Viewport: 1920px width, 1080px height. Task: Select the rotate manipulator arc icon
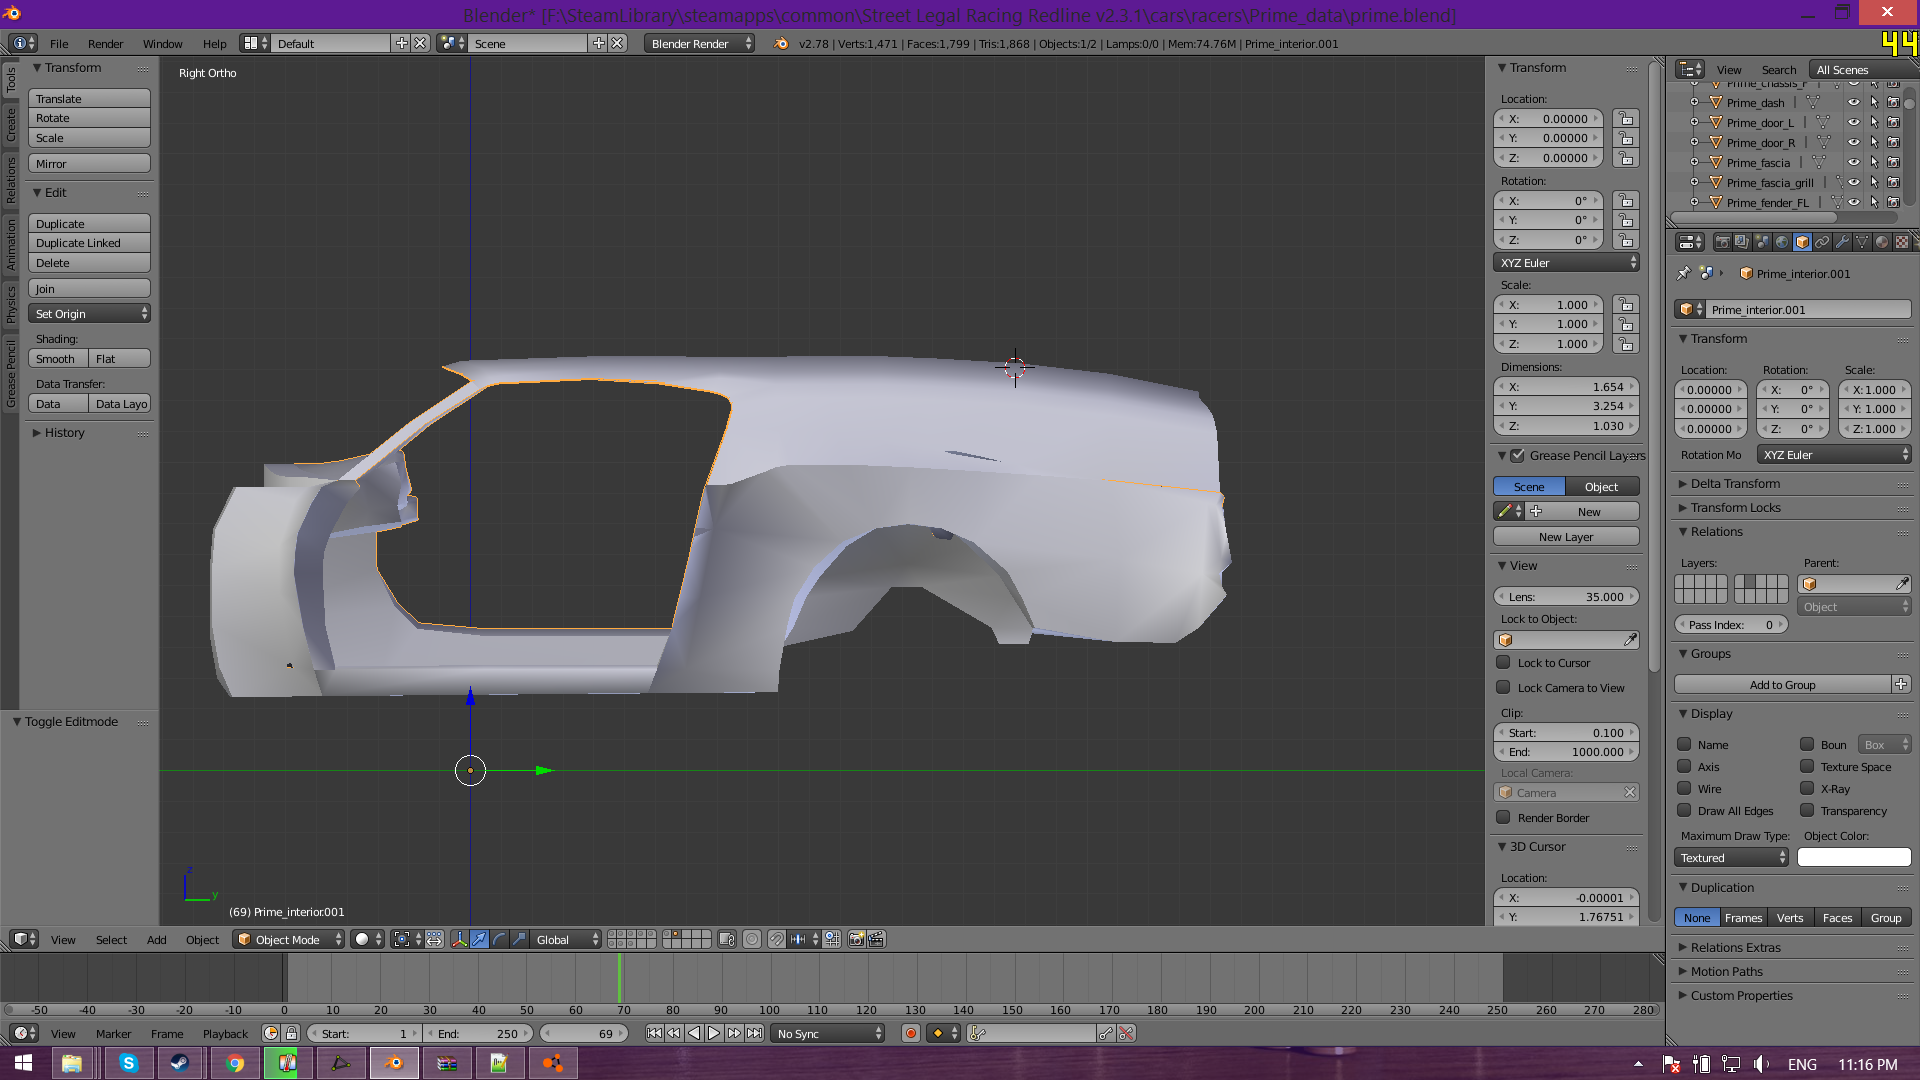499,939
